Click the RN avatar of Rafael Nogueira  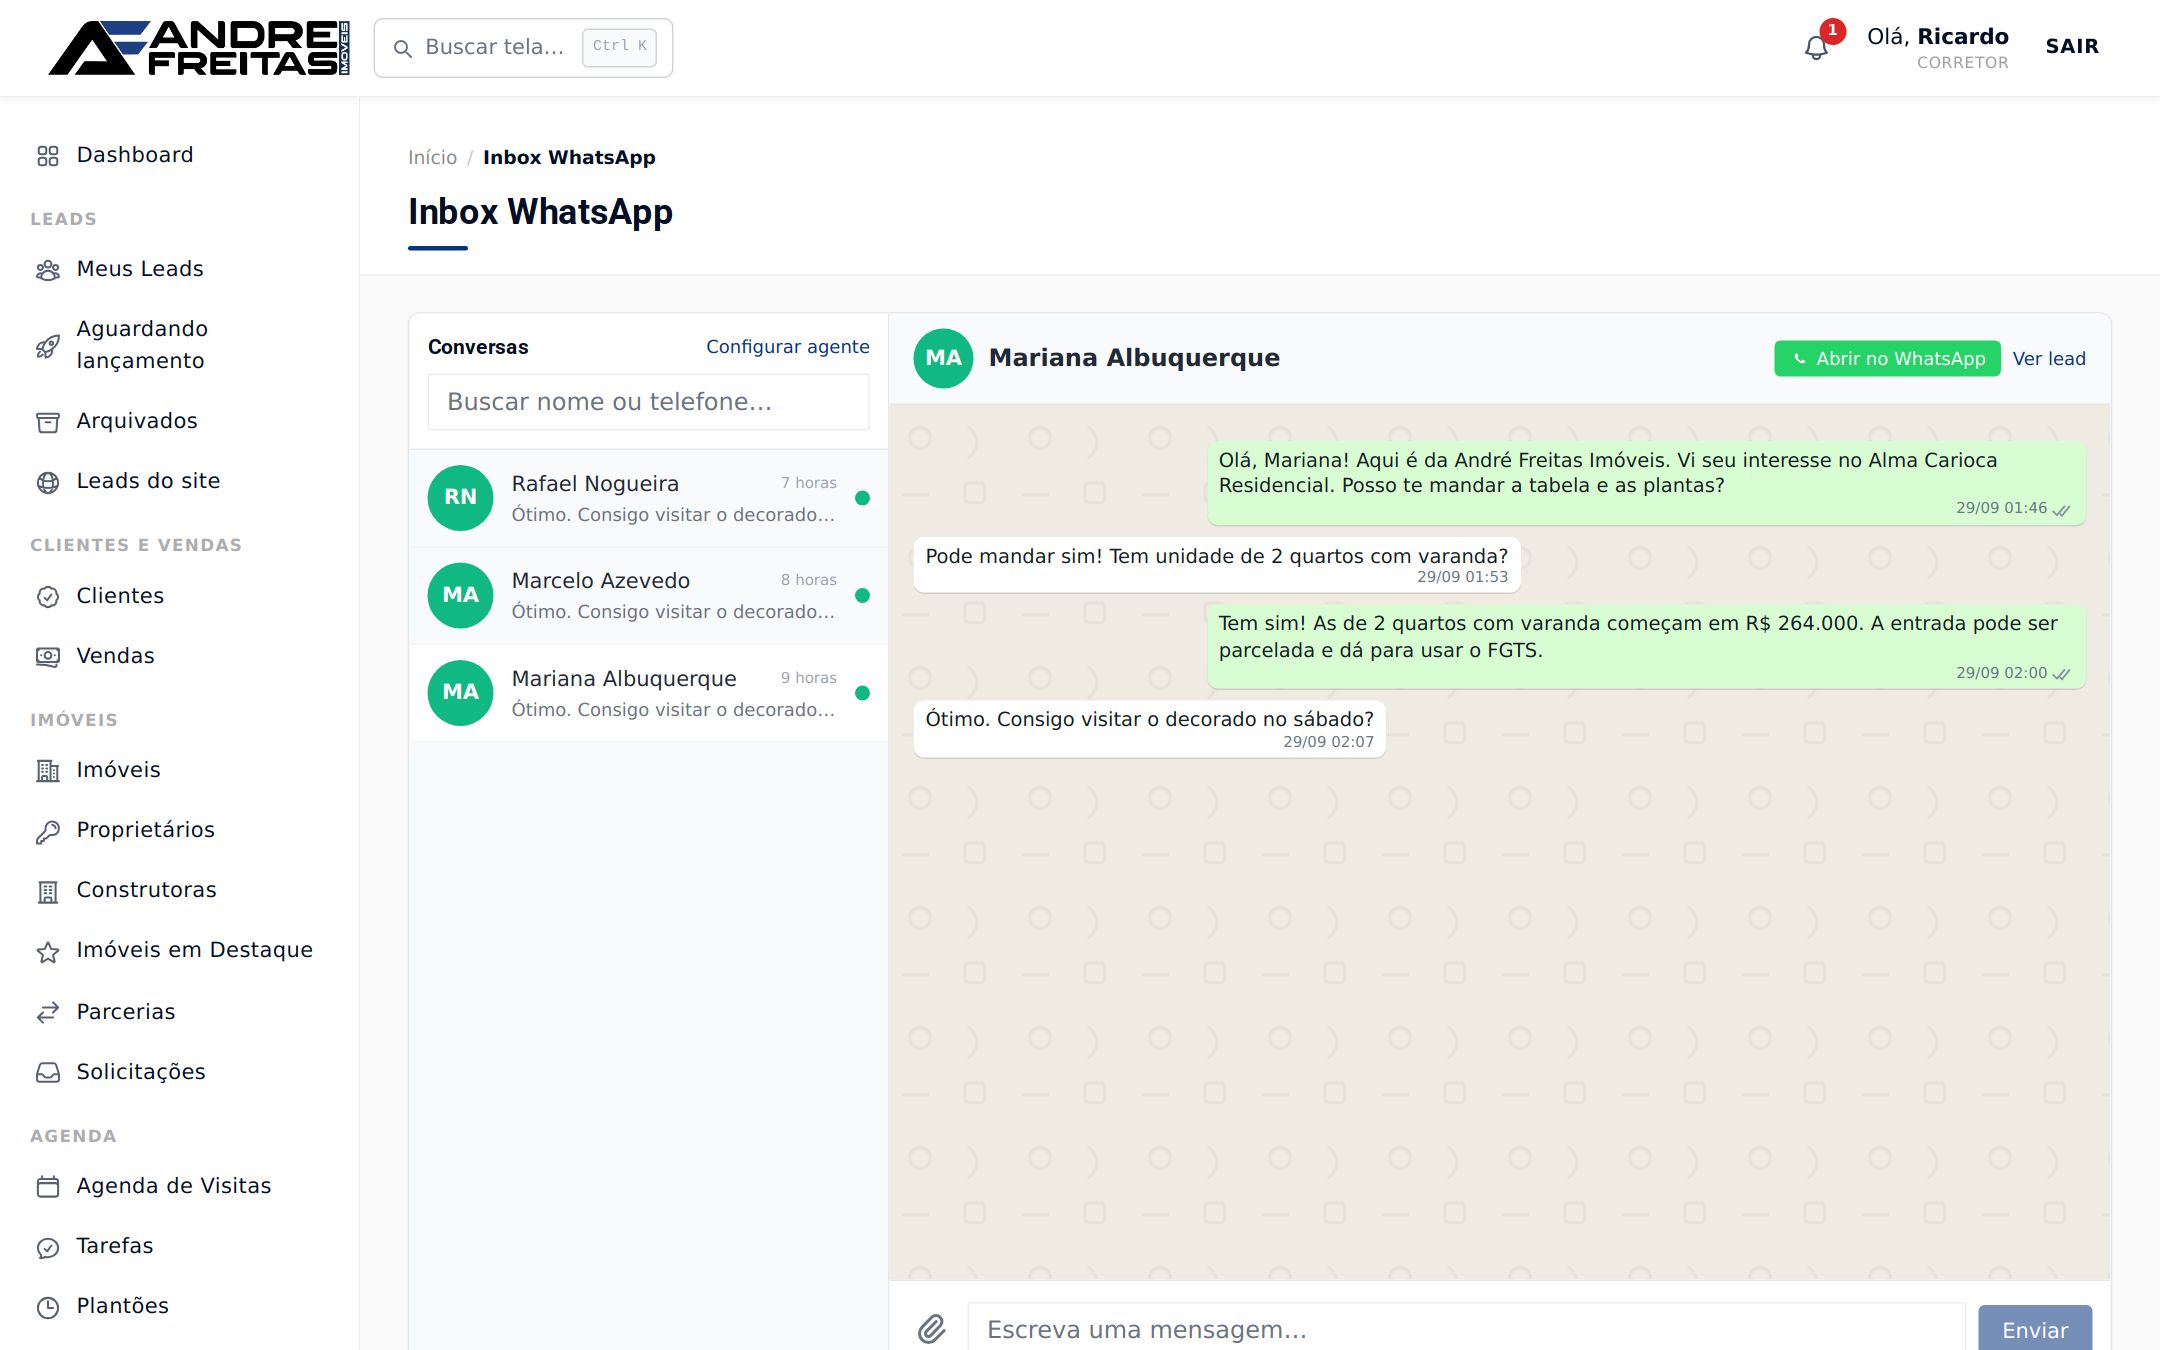460,497
